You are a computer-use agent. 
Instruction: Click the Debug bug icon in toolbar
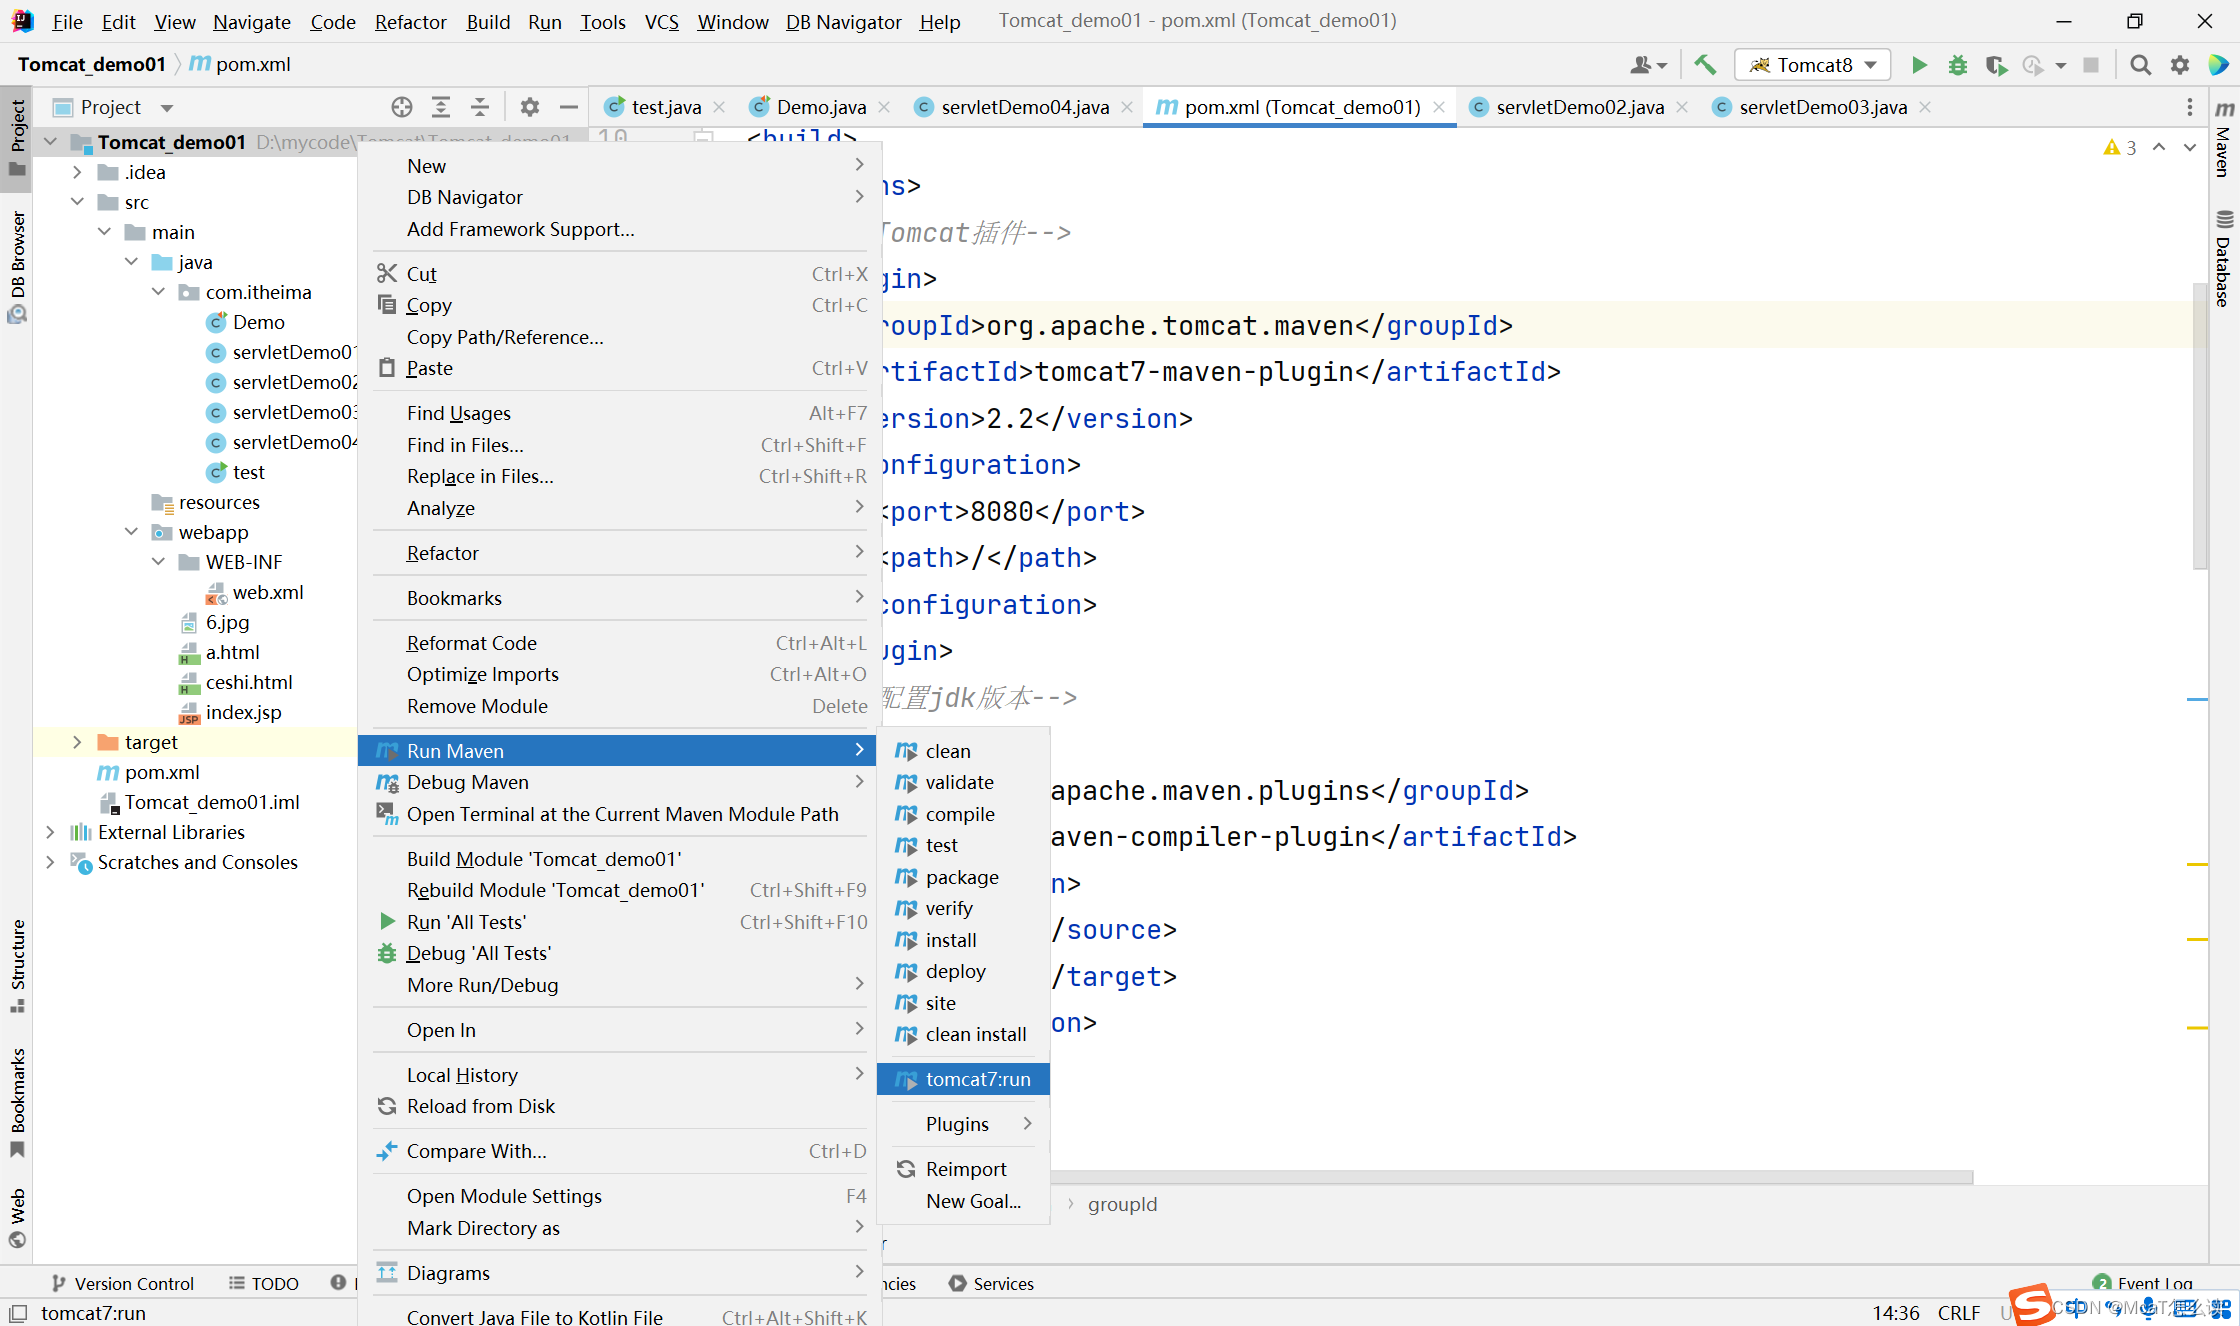coord(1957,65)
